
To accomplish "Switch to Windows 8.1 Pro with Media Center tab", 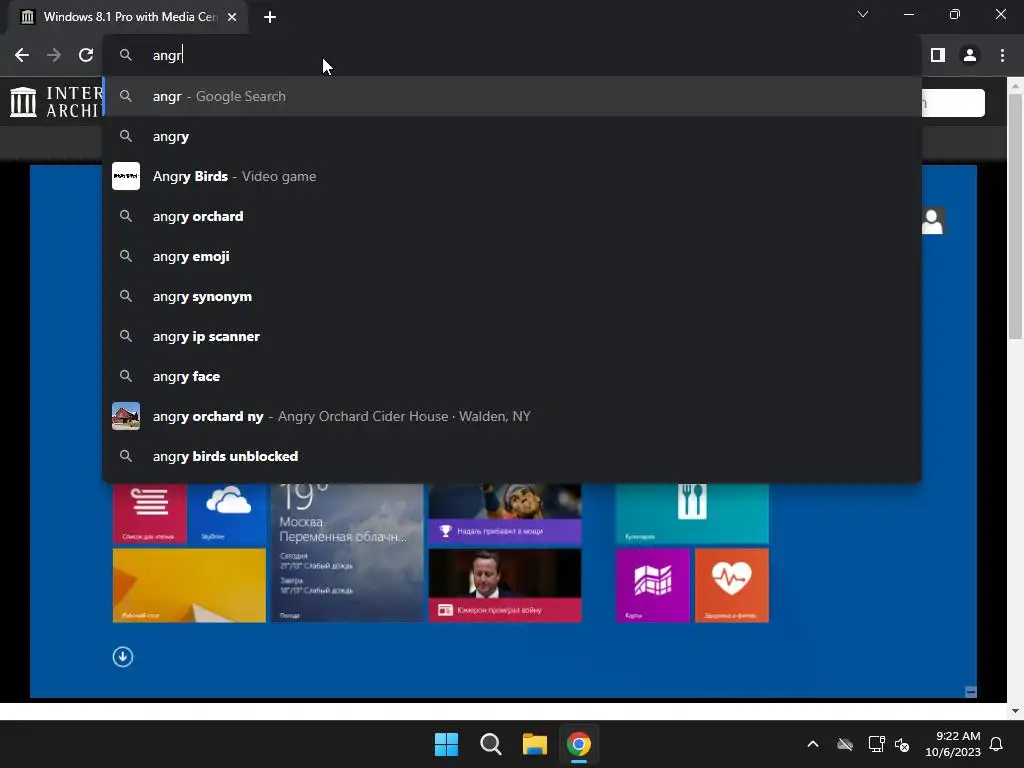I will (x=128, y=17).
